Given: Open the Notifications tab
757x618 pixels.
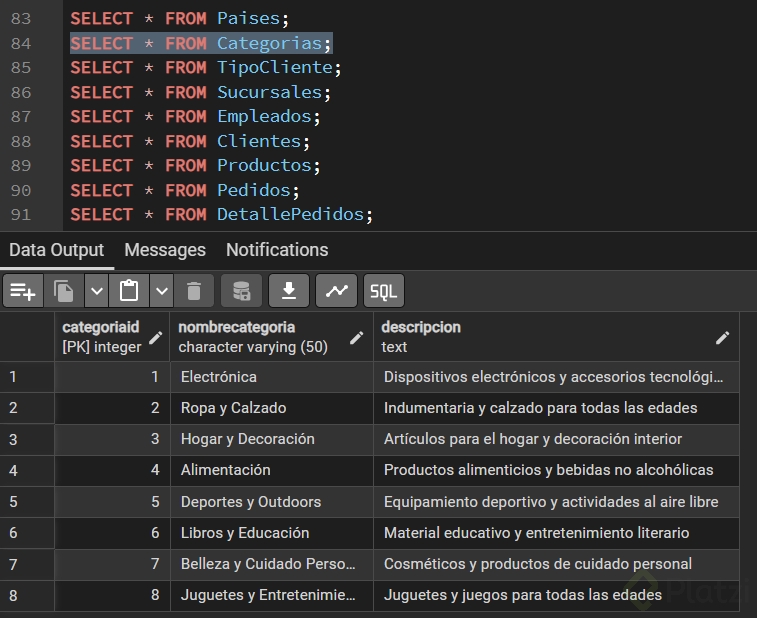Looking at the screenshot, I should point(277,250).
